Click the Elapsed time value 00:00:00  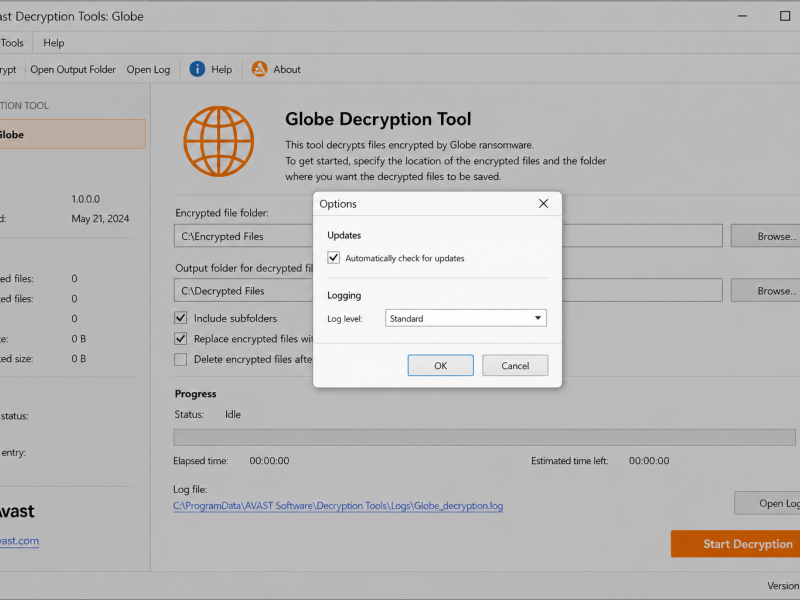[269, 461]
